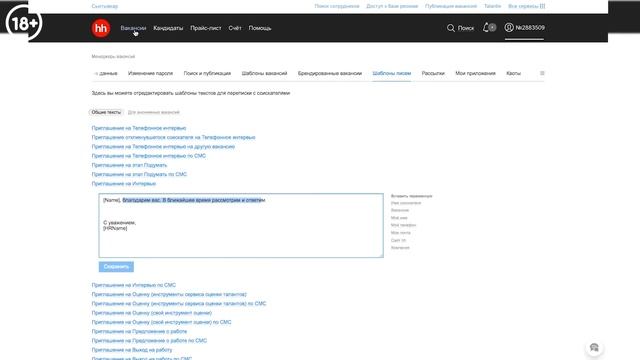
Task: Click the Сохранить button
Action: click(116, 267)
